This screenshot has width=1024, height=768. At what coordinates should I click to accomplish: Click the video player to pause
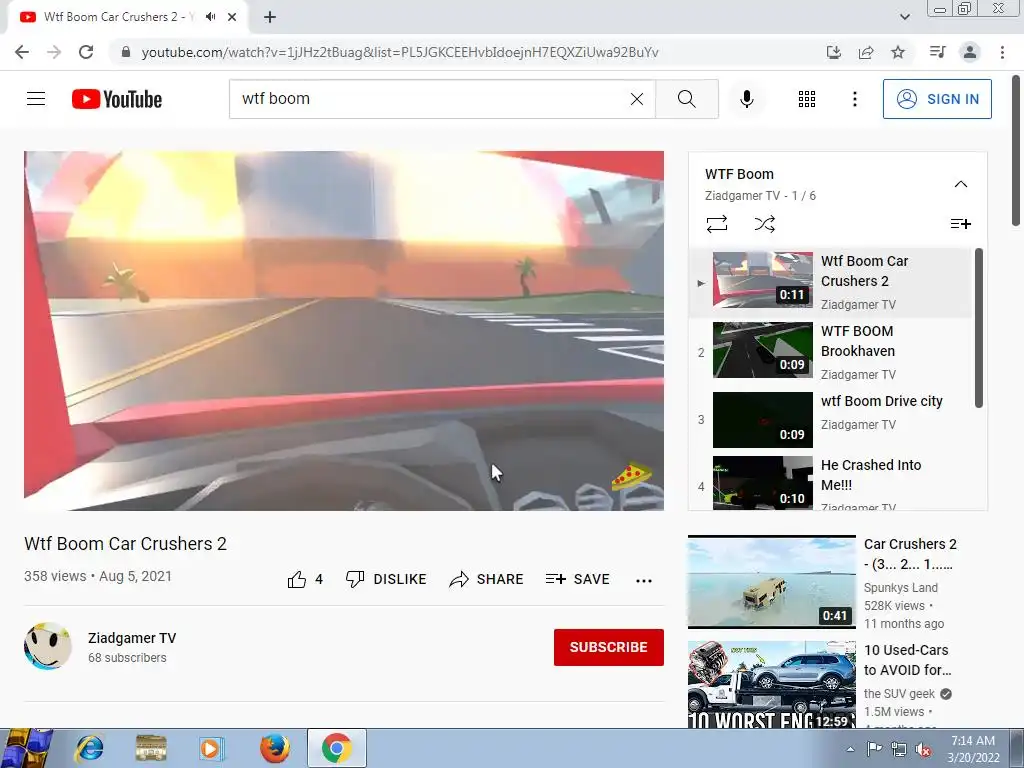(344, 331)
